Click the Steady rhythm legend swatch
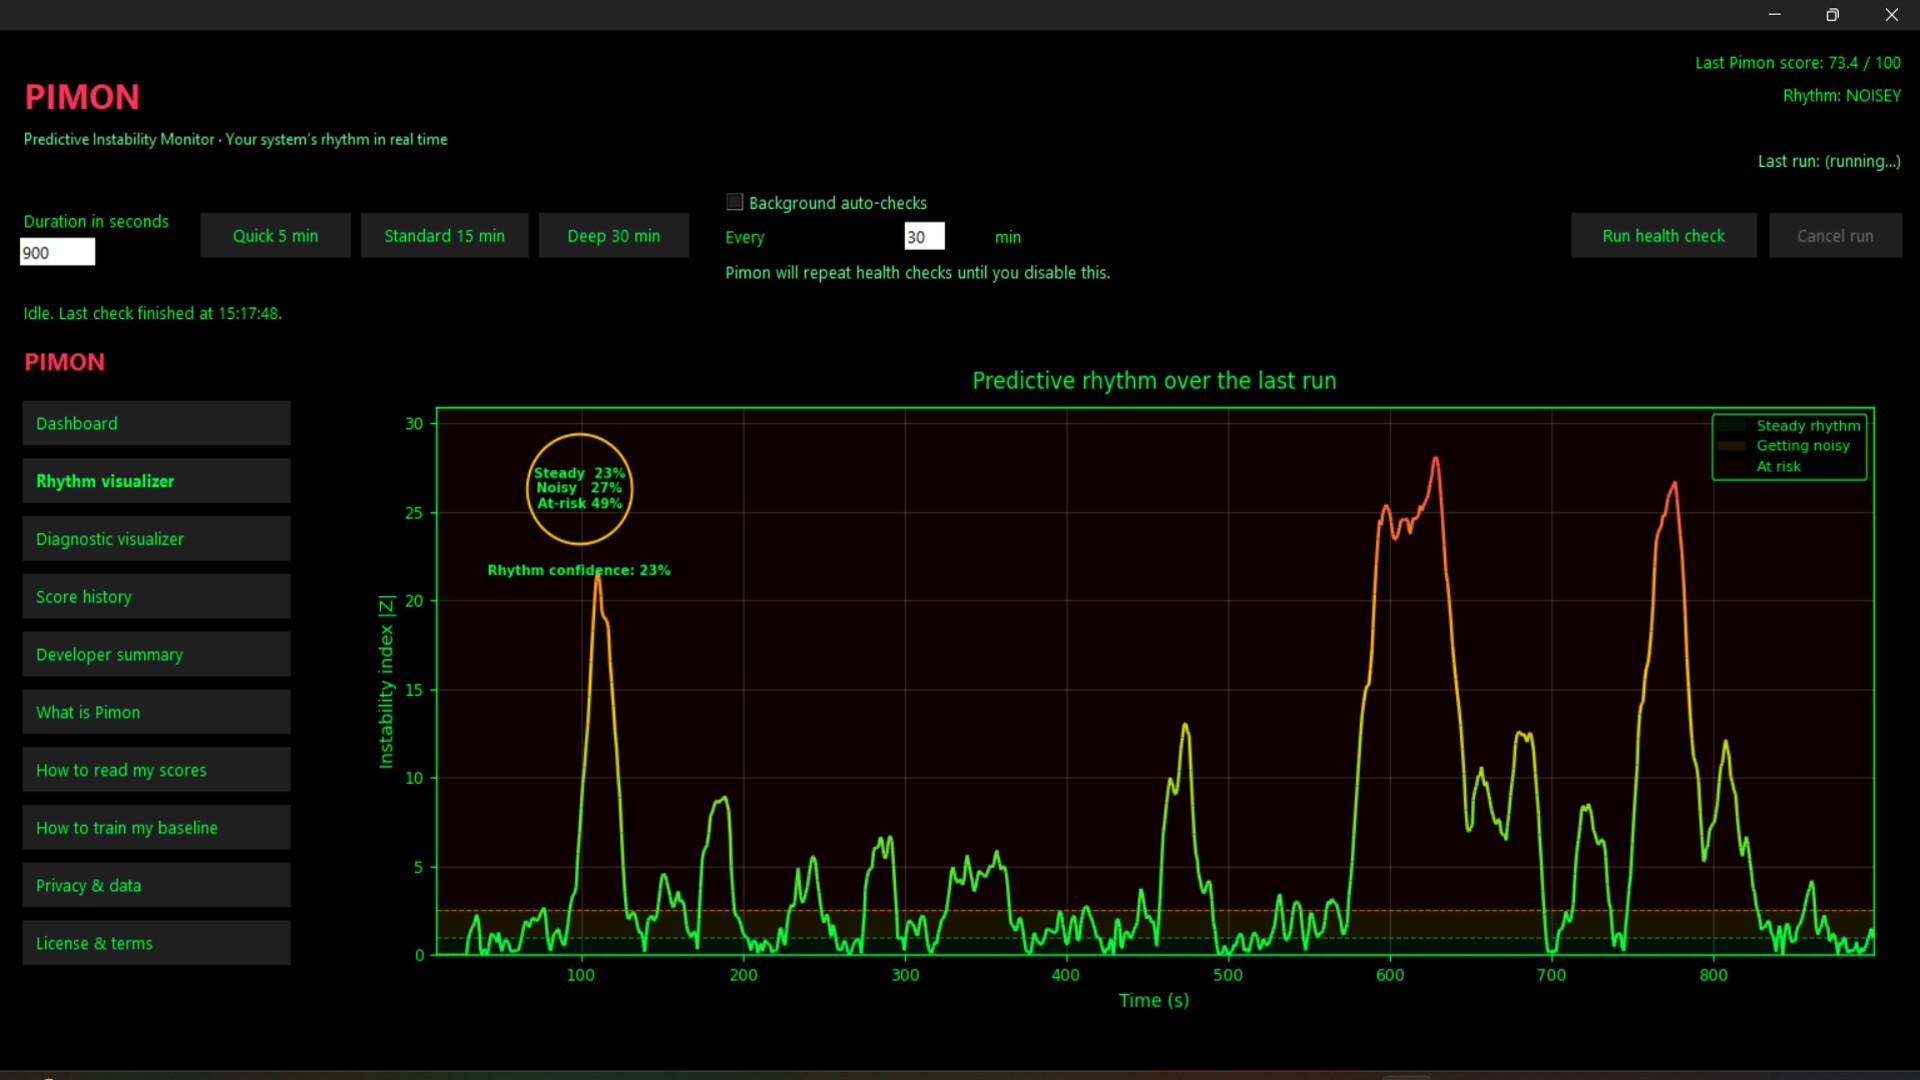The width and height of the screenshot is (1920, 1080). [1734, 425]
